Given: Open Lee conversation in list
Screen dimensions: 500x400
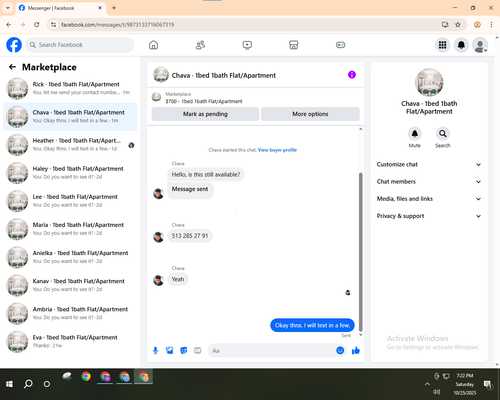Looking at the screenshot, I should pyautogui.click(x=70, y=201).
